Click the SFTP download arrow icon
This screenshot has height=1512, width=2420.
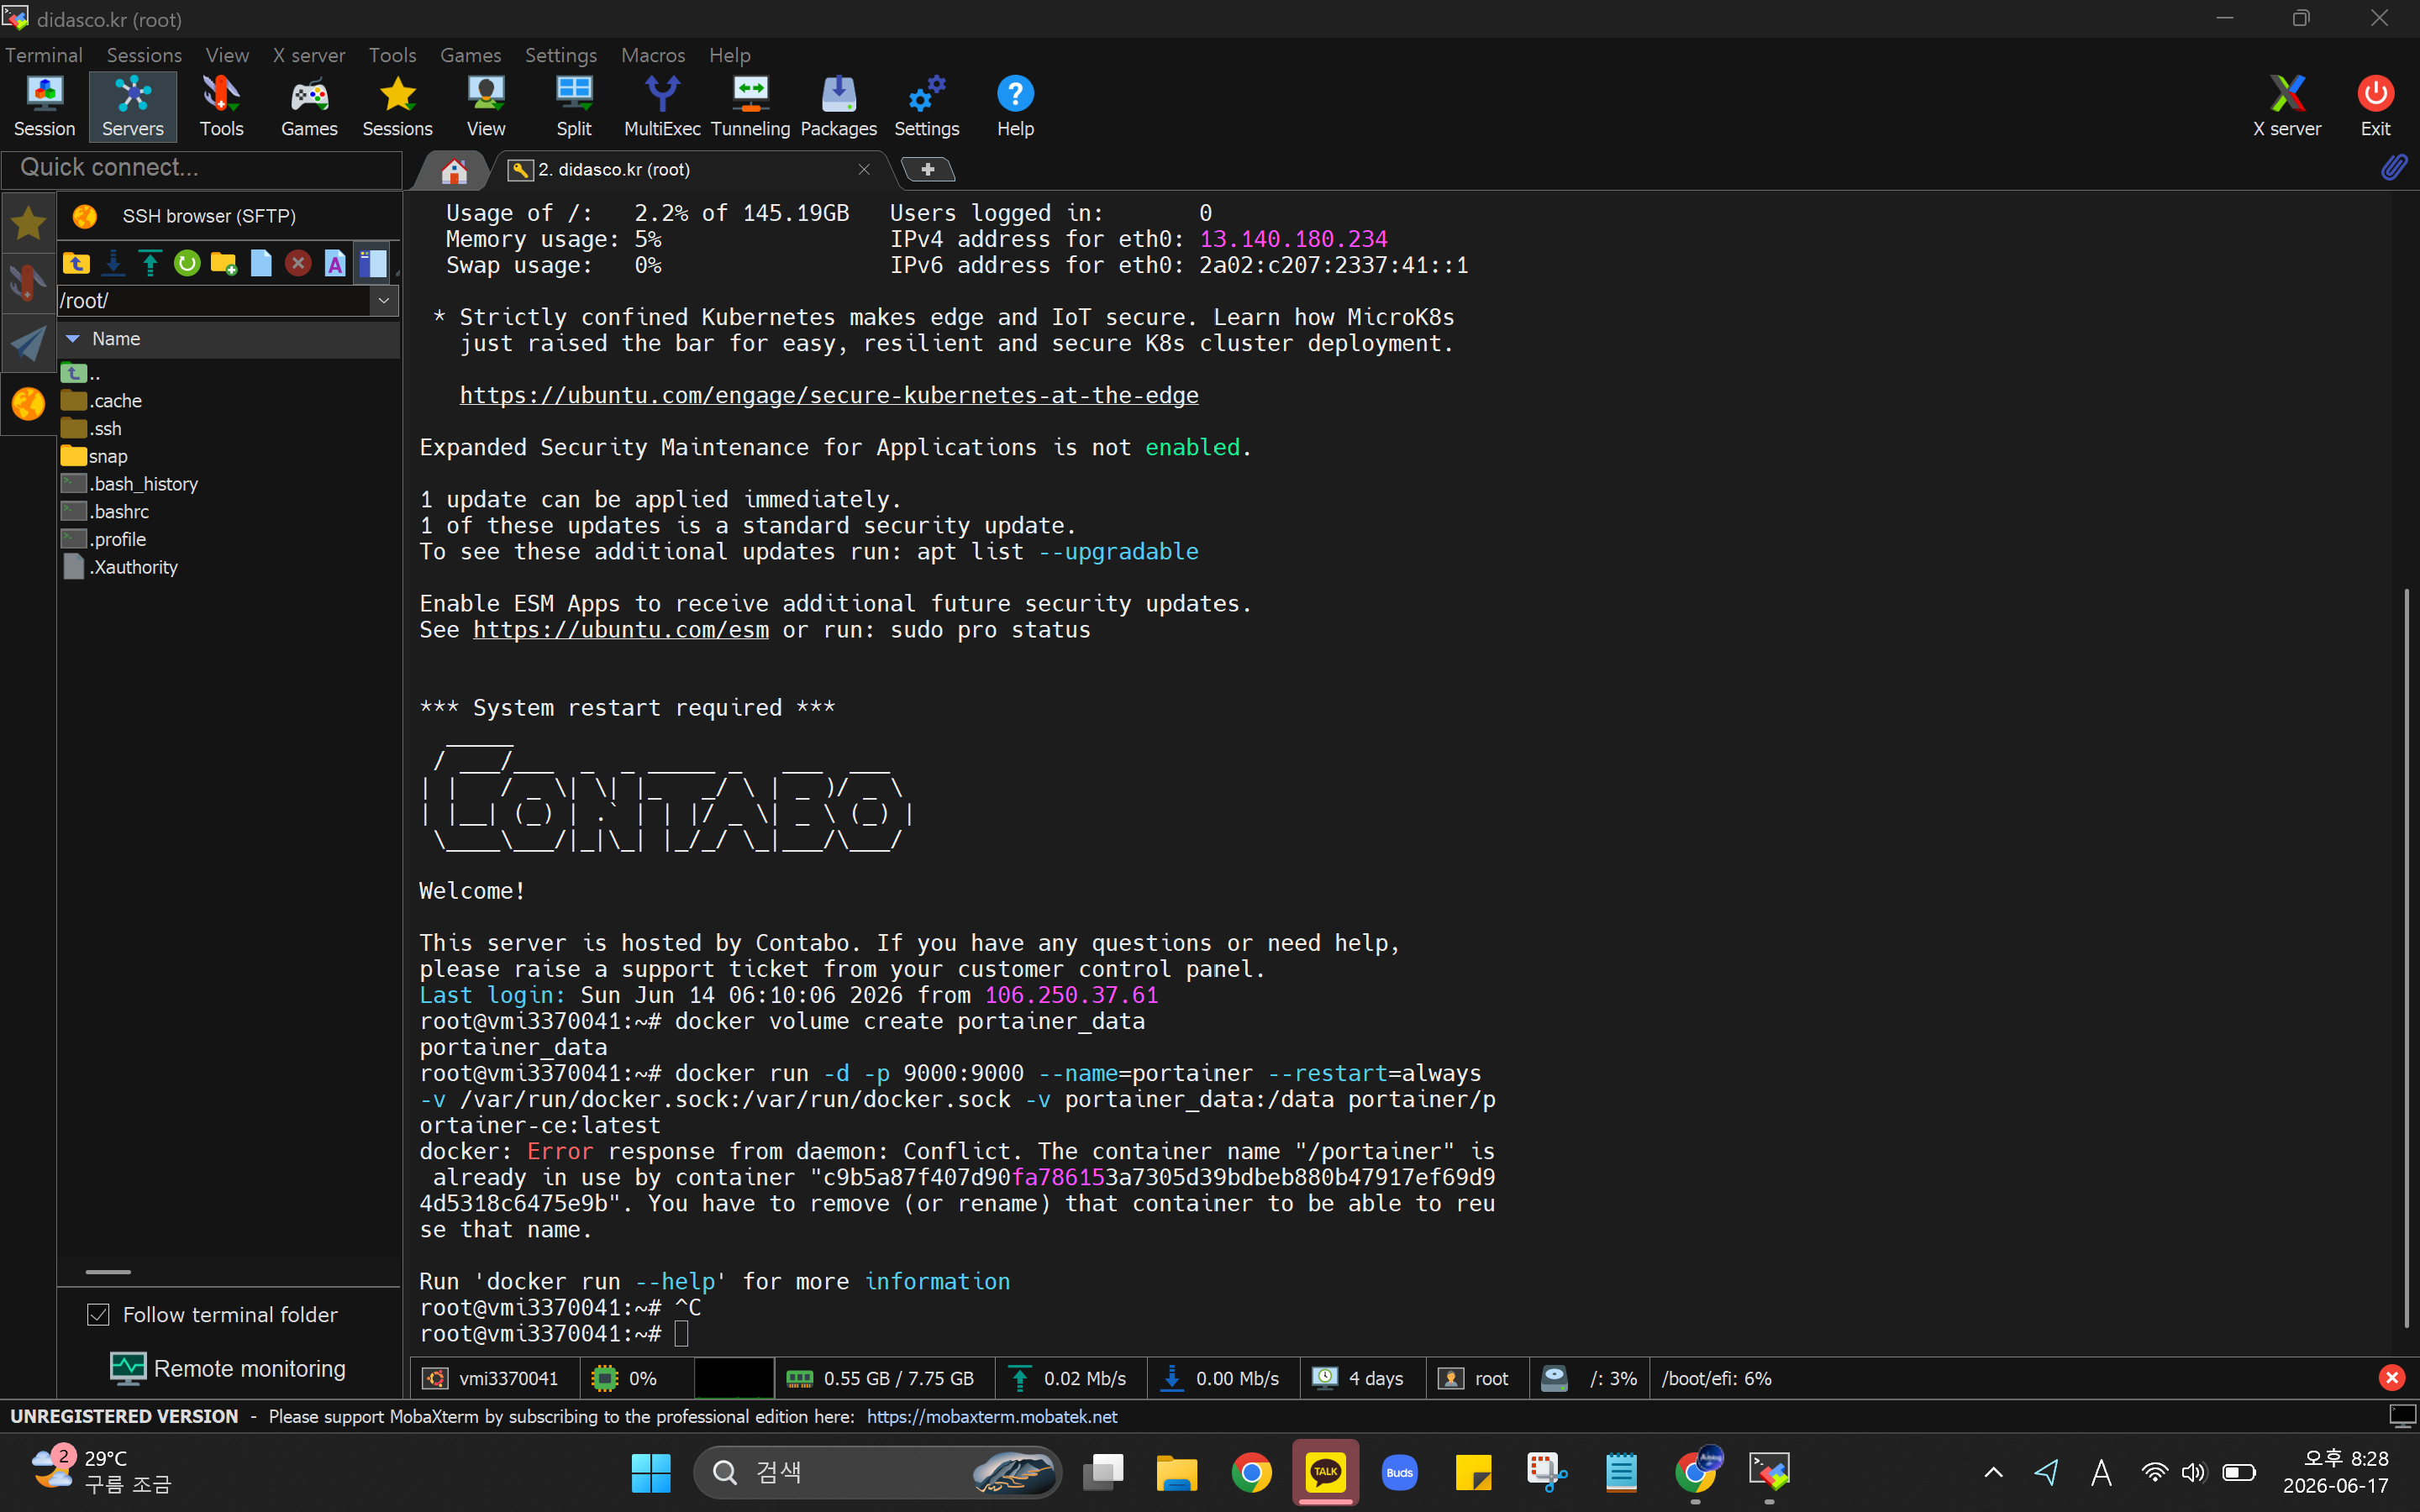tap(113, 263)
